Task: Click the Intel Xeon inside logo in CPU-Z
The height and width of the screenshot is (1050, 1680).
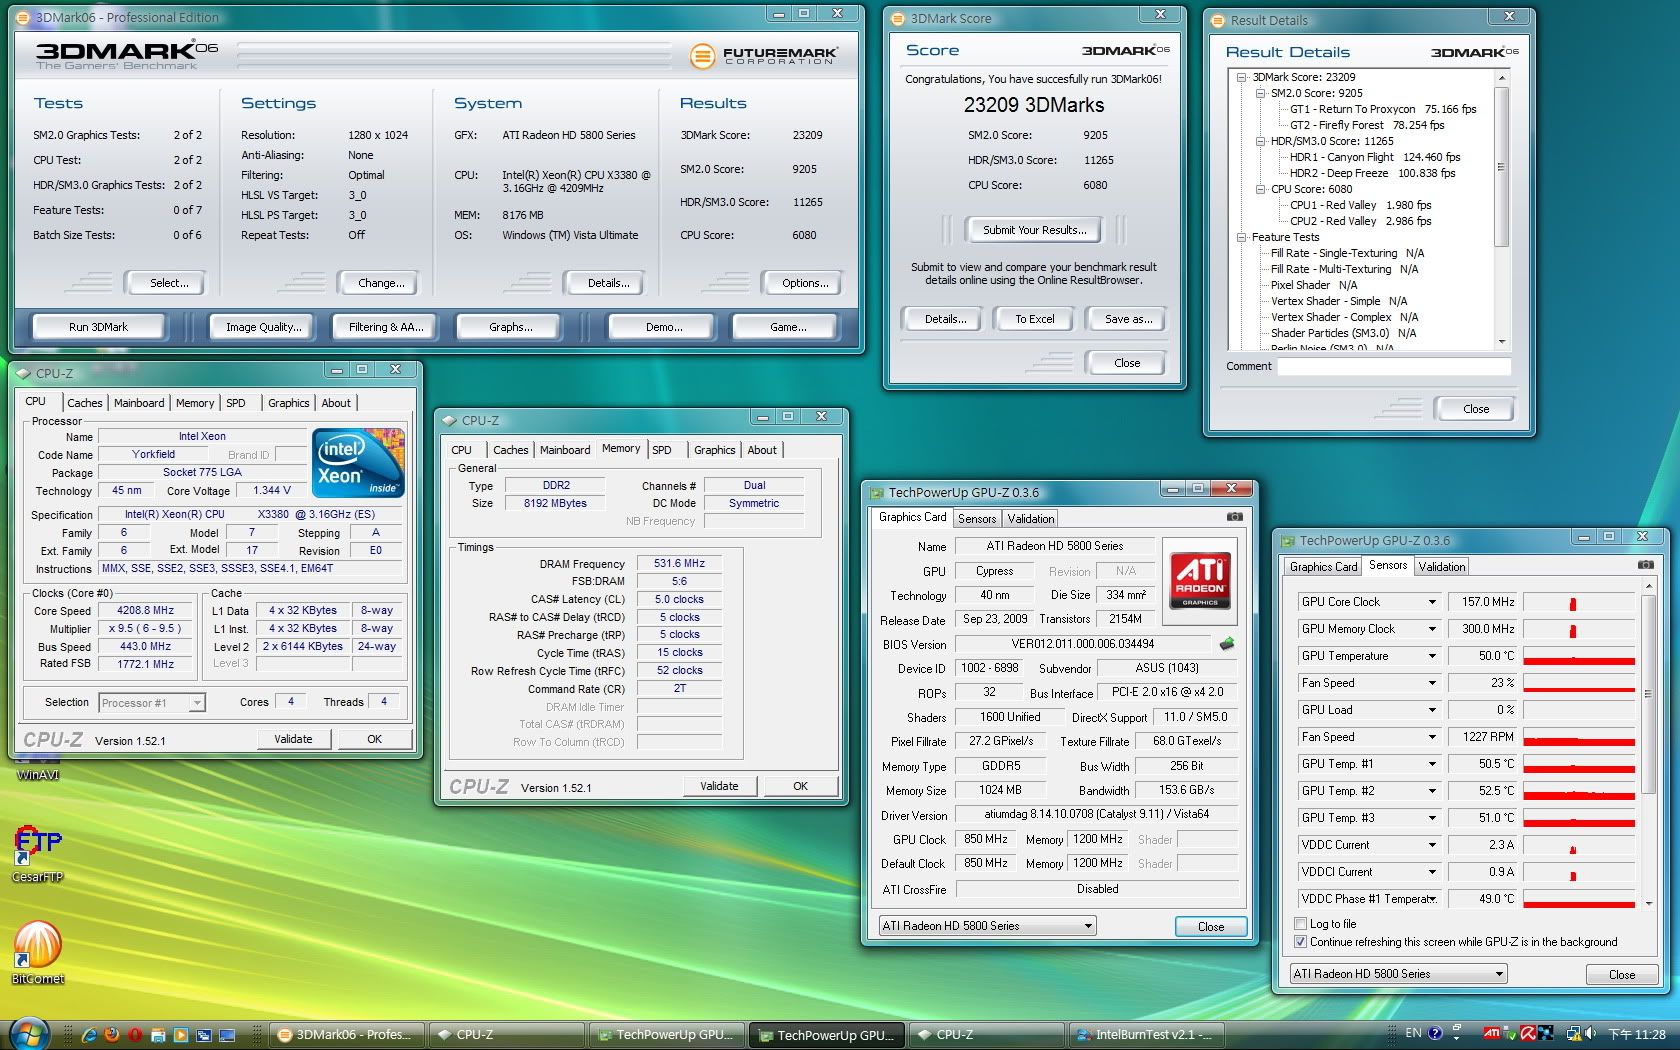Action: tap(358, 463)
